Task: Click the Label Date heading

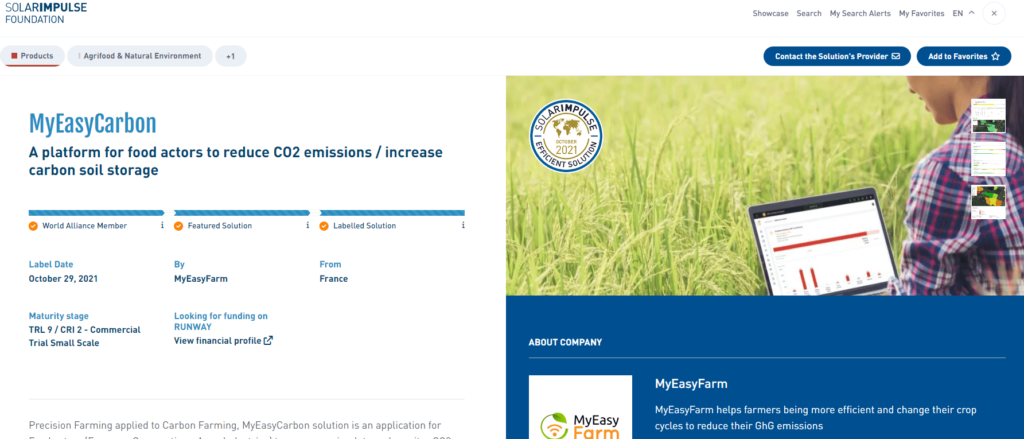Action: click(51, 264)
